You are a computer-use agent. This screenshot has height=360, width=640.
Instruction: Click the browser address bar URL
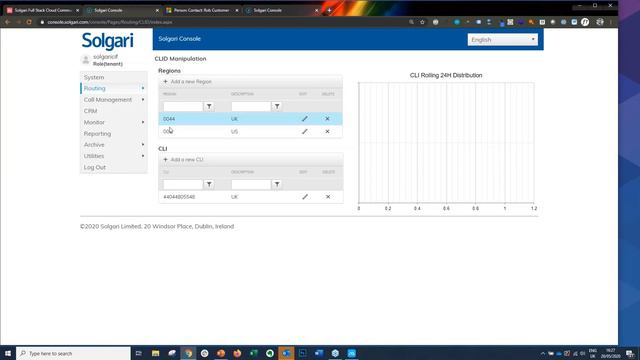click(110, 22)
